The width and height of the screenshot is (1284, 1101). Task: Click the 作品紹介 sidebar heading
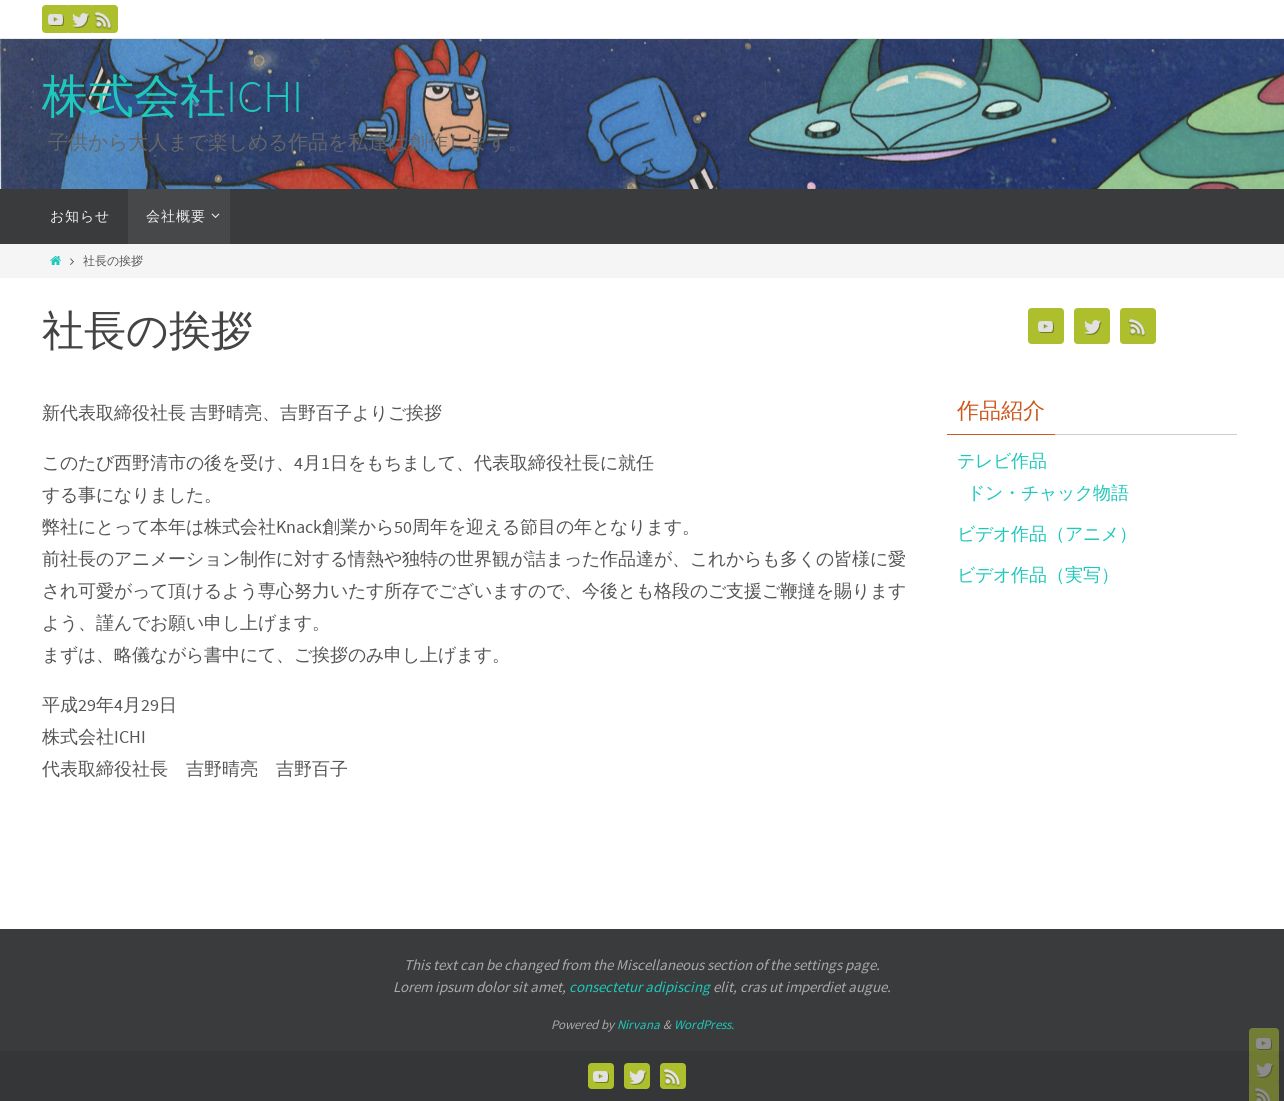click(x=1000, y=411)
